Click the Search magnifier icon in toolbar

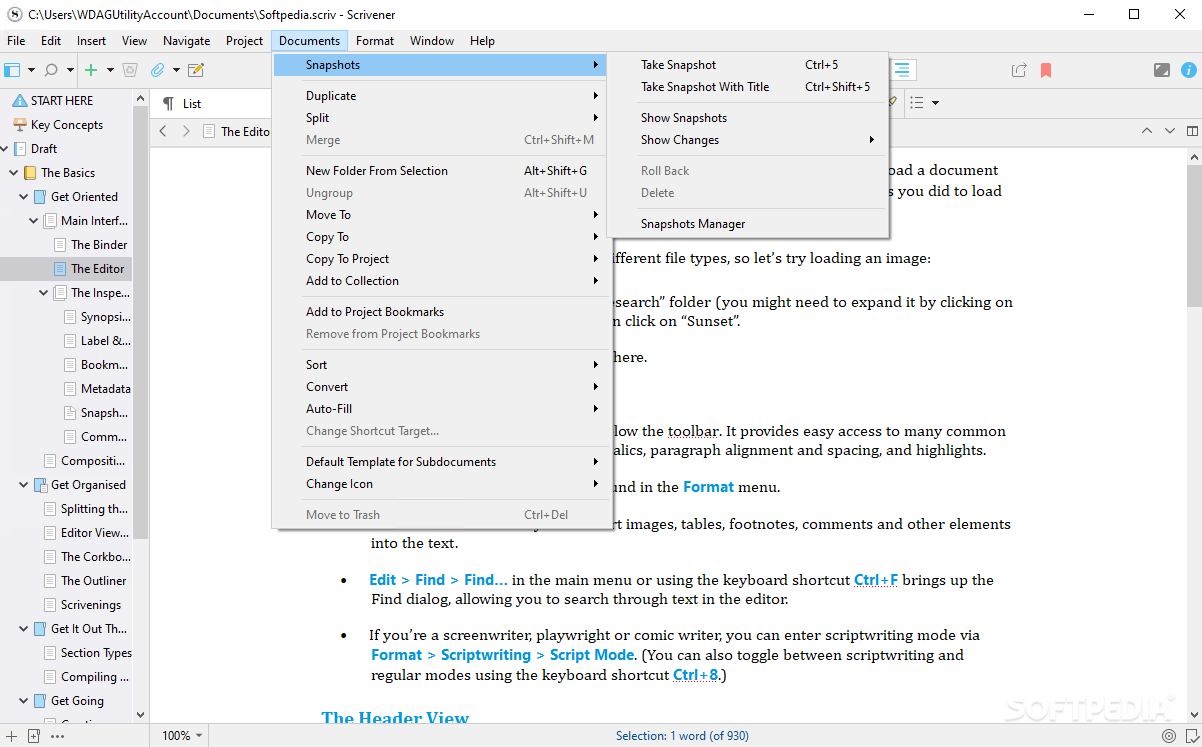click(51, 70)
